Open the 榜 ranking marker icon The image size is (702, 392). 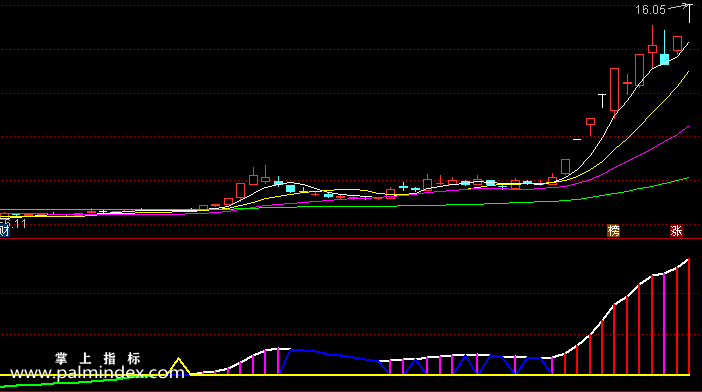(613, 231)
